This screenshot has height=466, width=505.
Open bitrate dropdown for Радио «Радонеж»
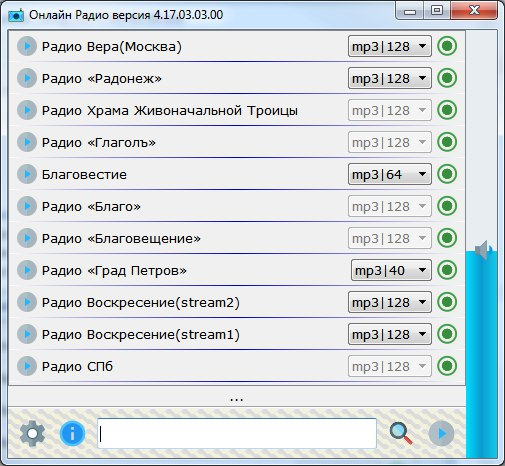point(390,78)
